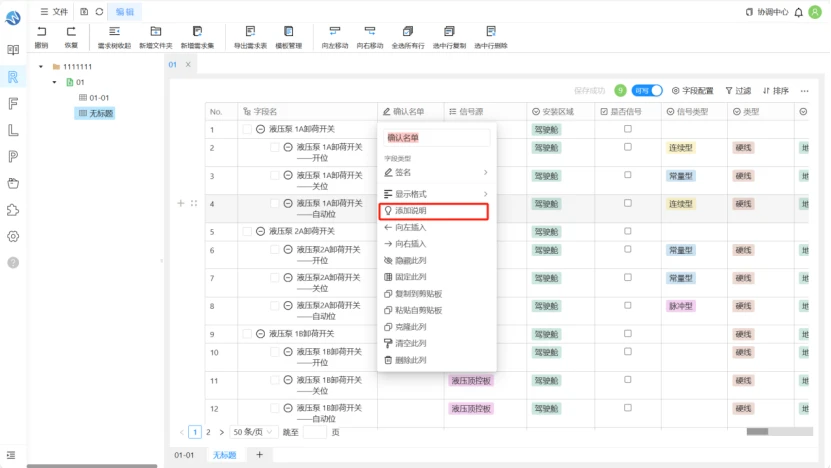Collapse the 01 tree node arrow

pyautogui.click(x=55, y=82)
